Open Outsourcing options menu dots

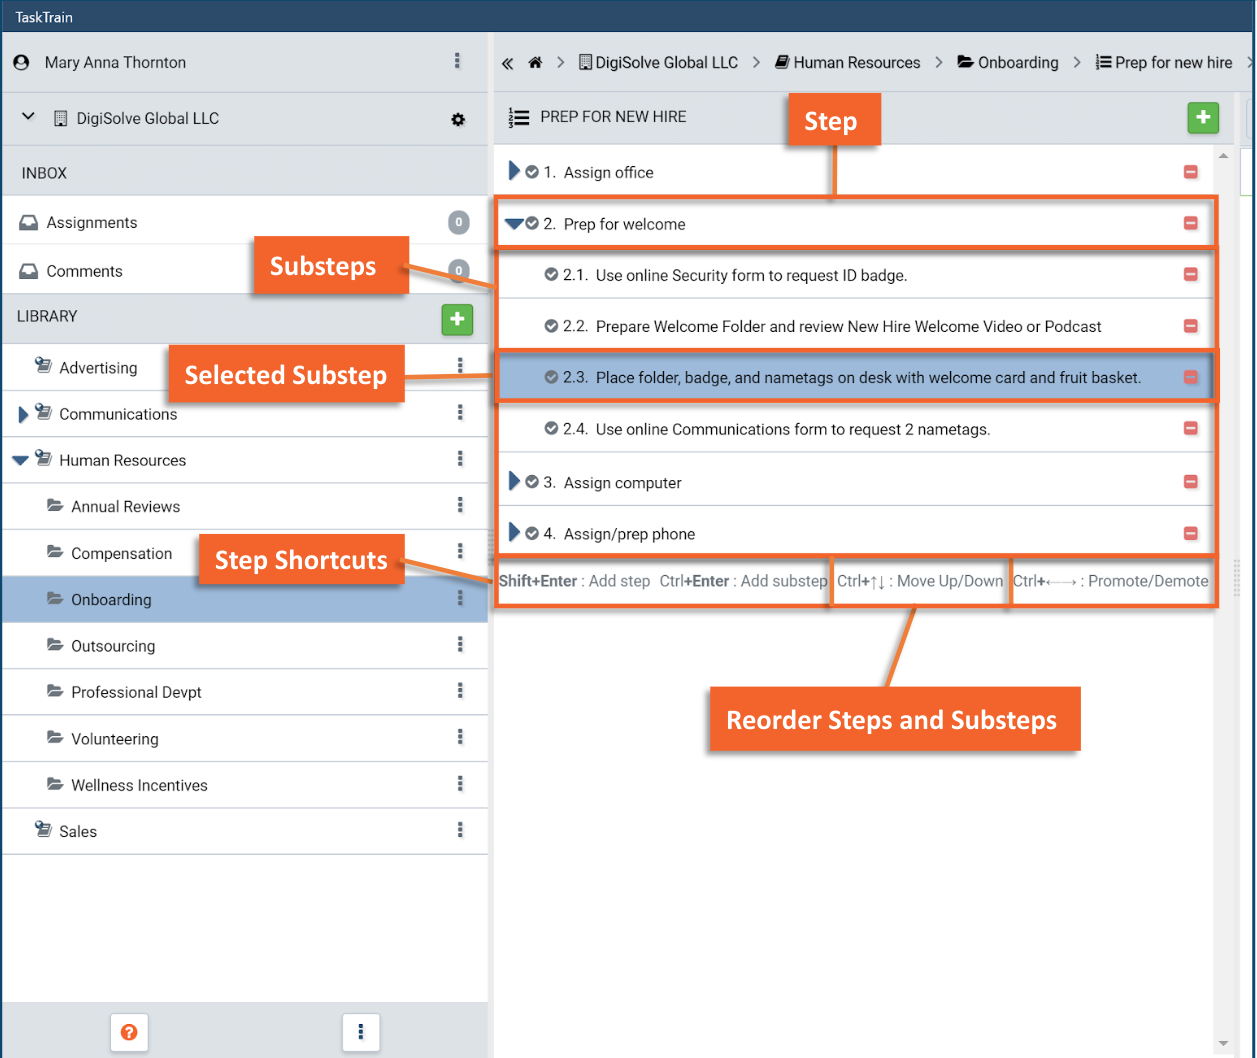(x=460, y=644)
